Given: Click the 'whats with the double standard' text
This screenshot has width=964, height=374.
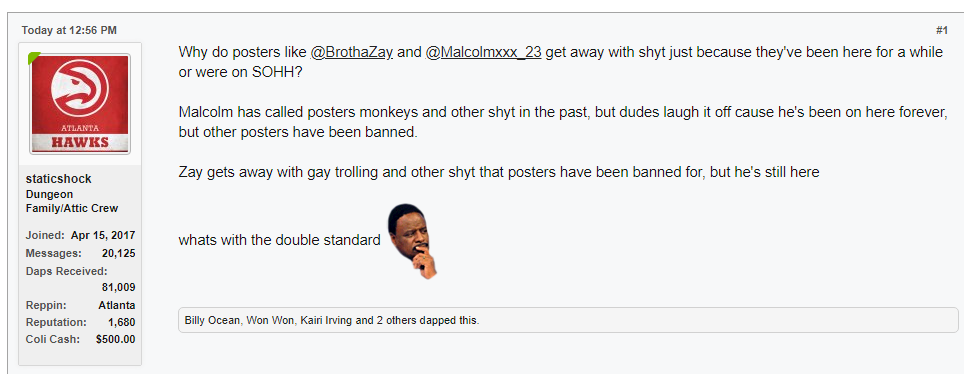Looking at the screenshot, I should [x=280, y=240].
